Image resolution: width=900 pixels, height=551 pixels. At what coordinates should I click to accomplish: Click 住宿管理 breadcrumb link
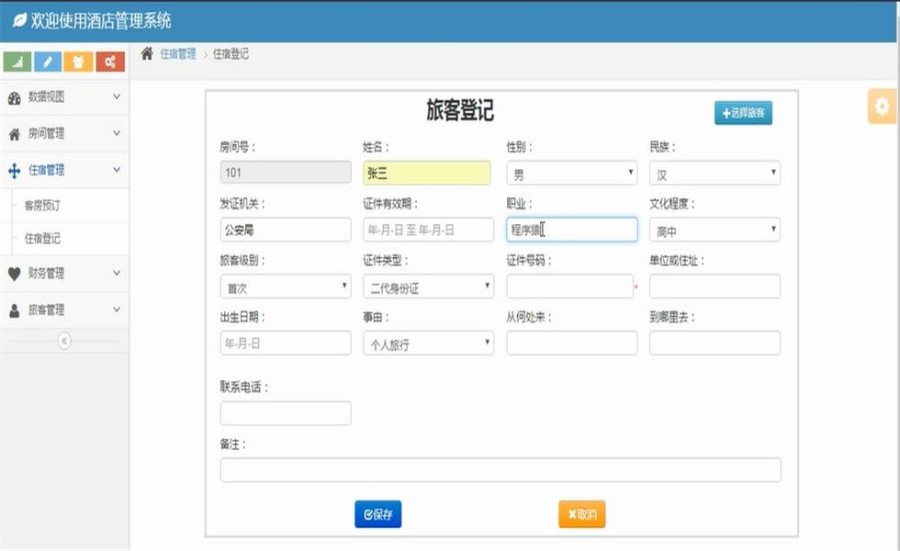click(178, 54)
